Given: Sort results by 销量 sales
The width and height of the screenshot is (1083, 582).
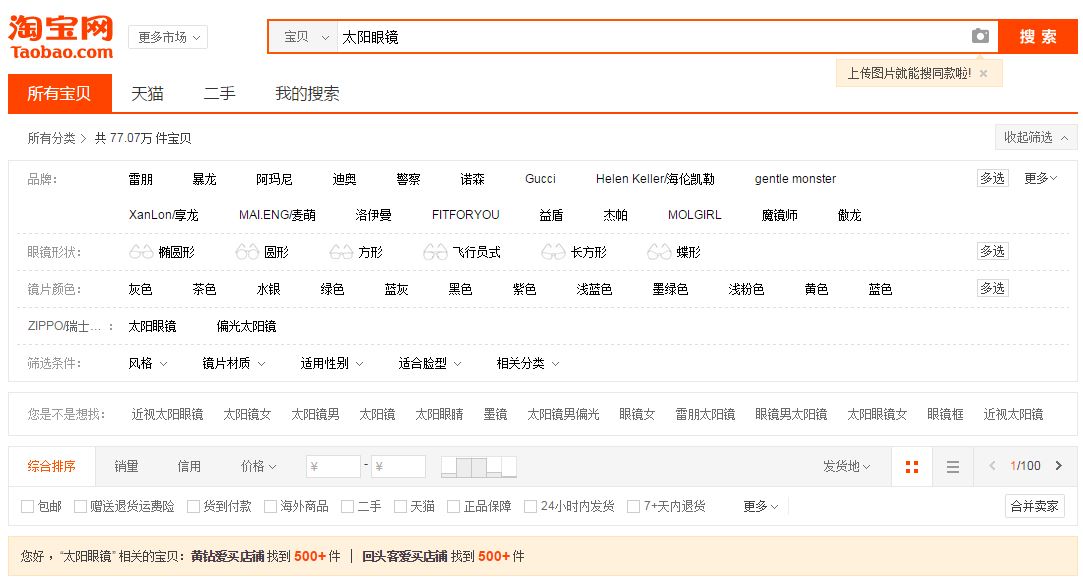Looking at the screenshot, I should pos(126,467).
